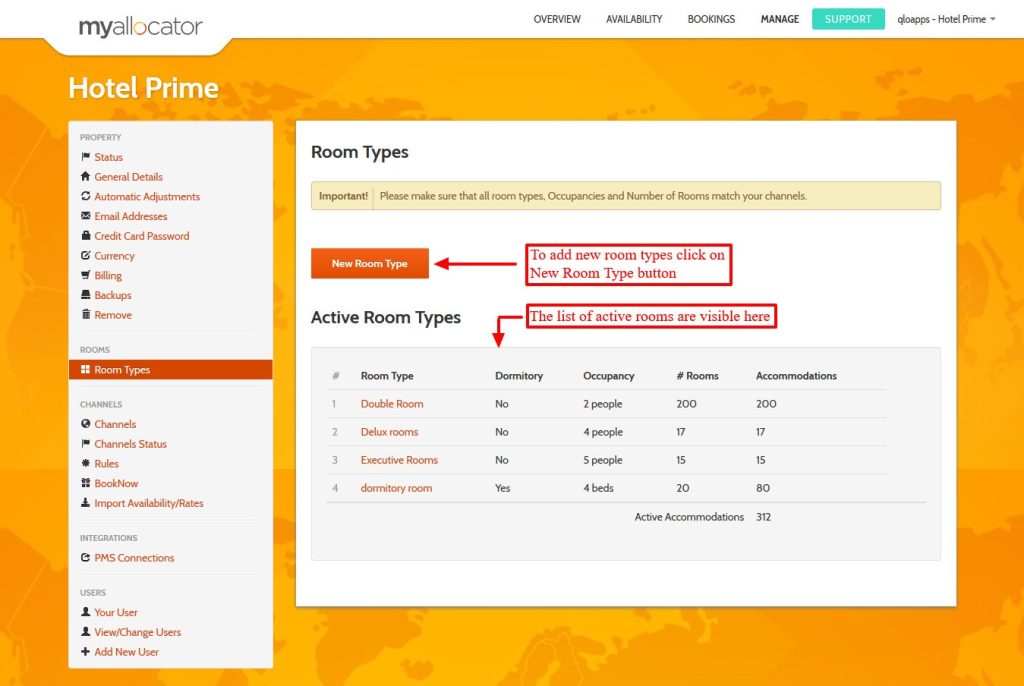Open the qloapps - Hotel Prime account dropdown
The image size is (1024, 686).
pos(946,19)
